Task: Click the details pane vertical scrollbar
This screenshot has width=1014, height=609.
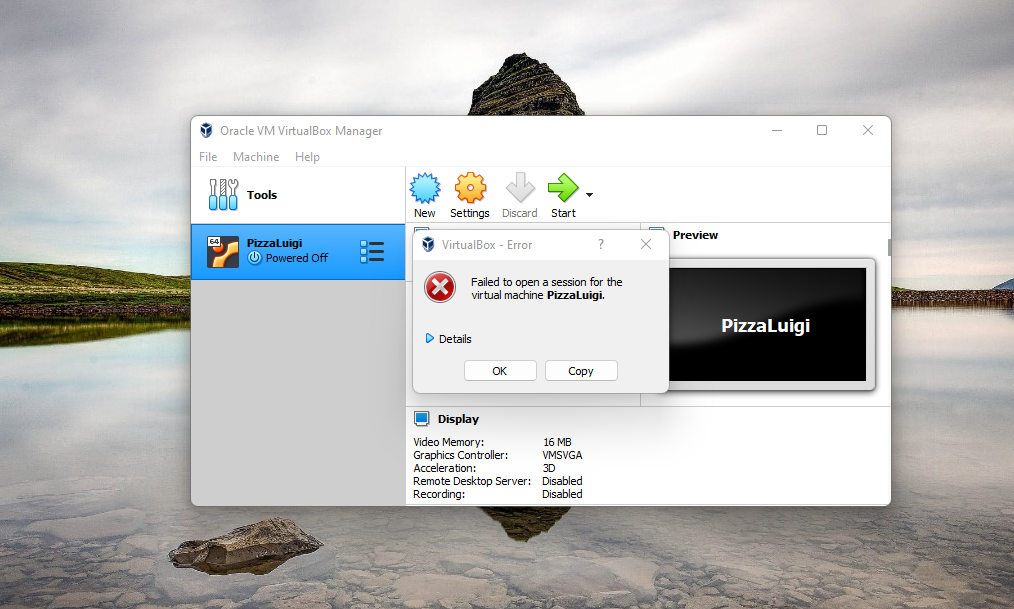Action: point(889,247)
